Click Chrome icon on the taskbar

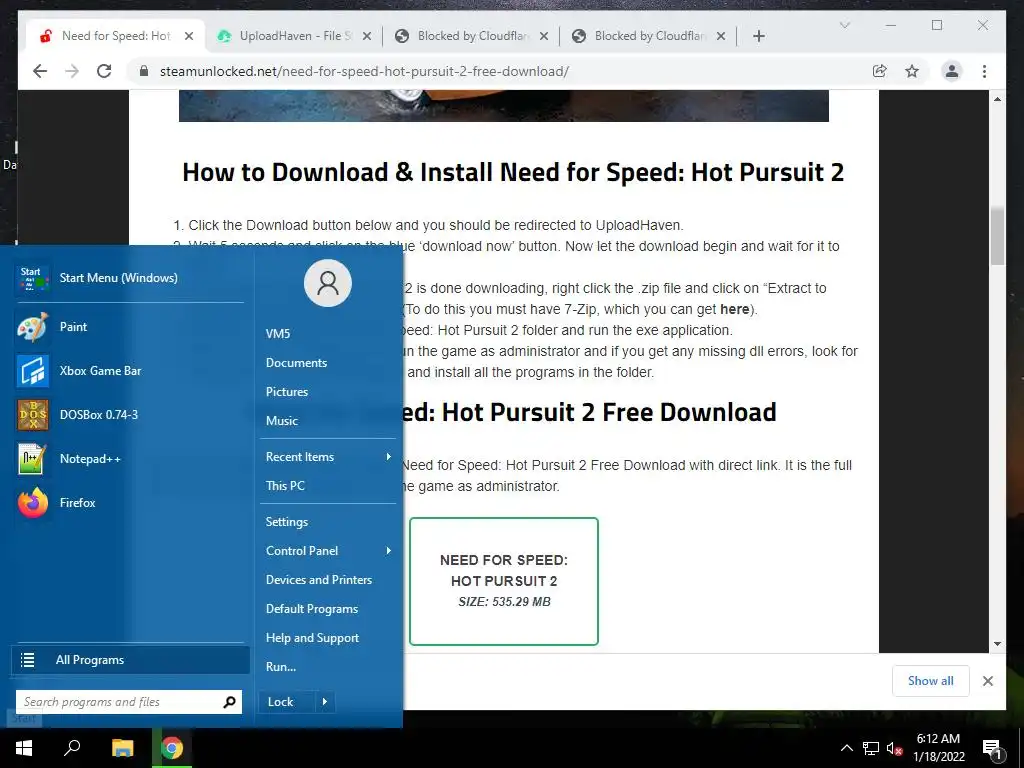click(172, 748)
